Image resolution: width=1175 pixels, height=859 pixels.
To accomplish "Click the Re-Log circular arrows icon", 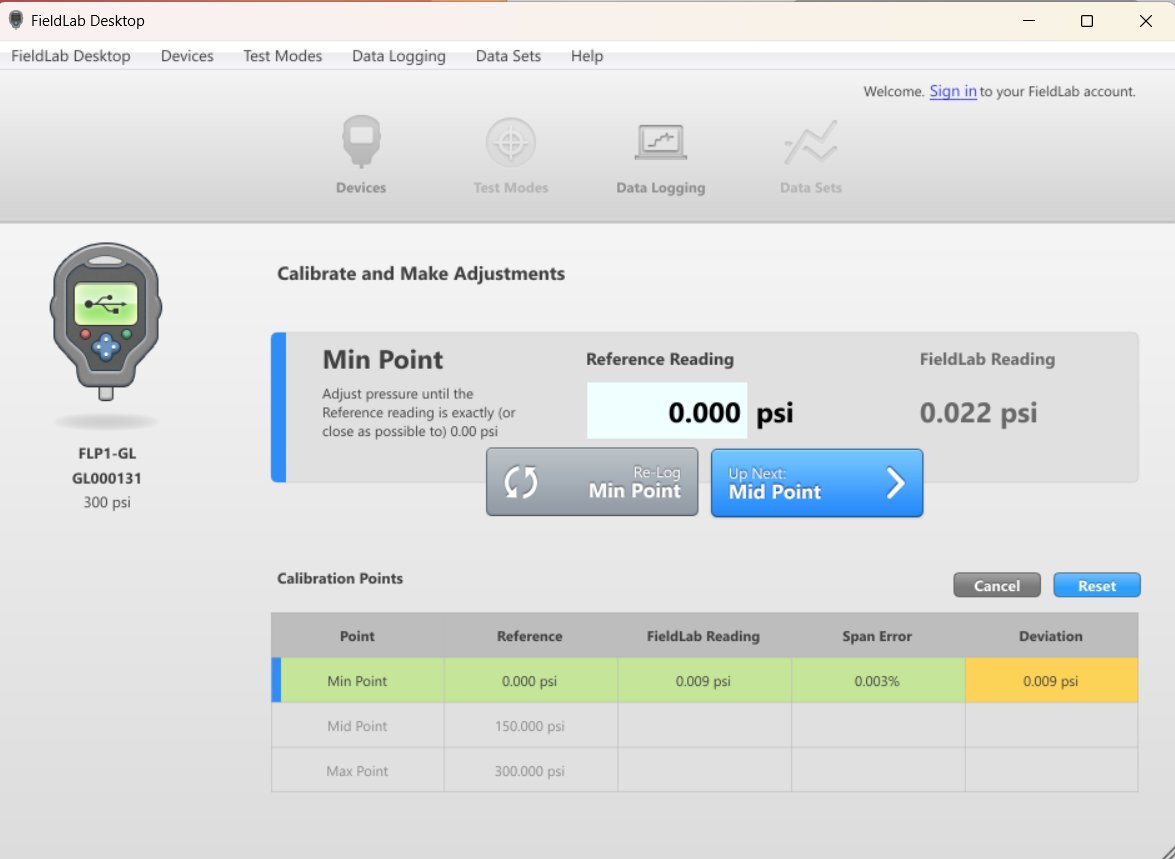I will [521, 482].
